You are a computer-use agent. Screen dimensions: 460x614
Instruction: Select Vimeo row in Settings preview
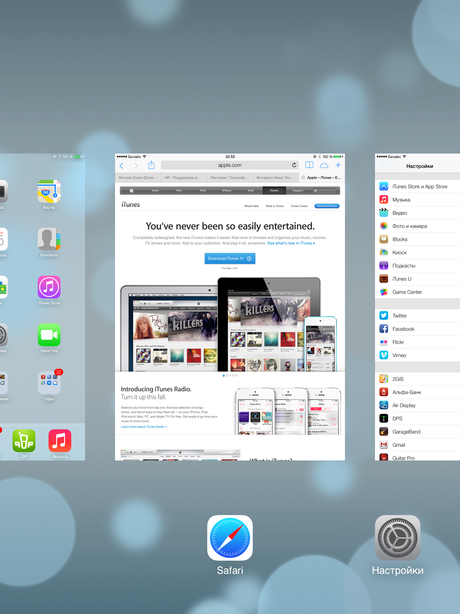coord(417,355)
